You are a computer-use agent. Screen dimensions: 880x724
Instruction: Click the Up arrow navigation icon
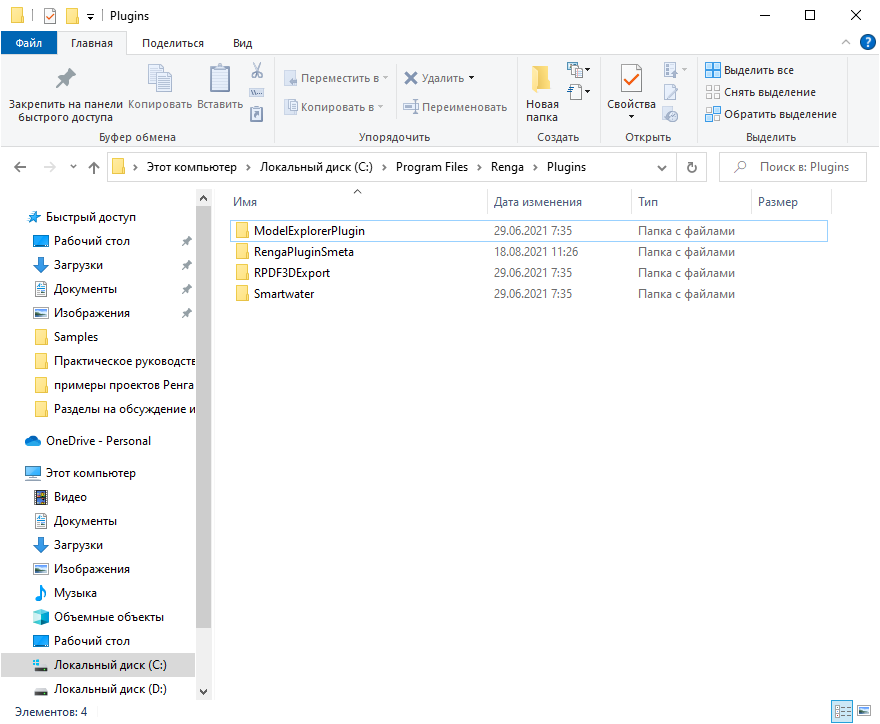point(94,167)
